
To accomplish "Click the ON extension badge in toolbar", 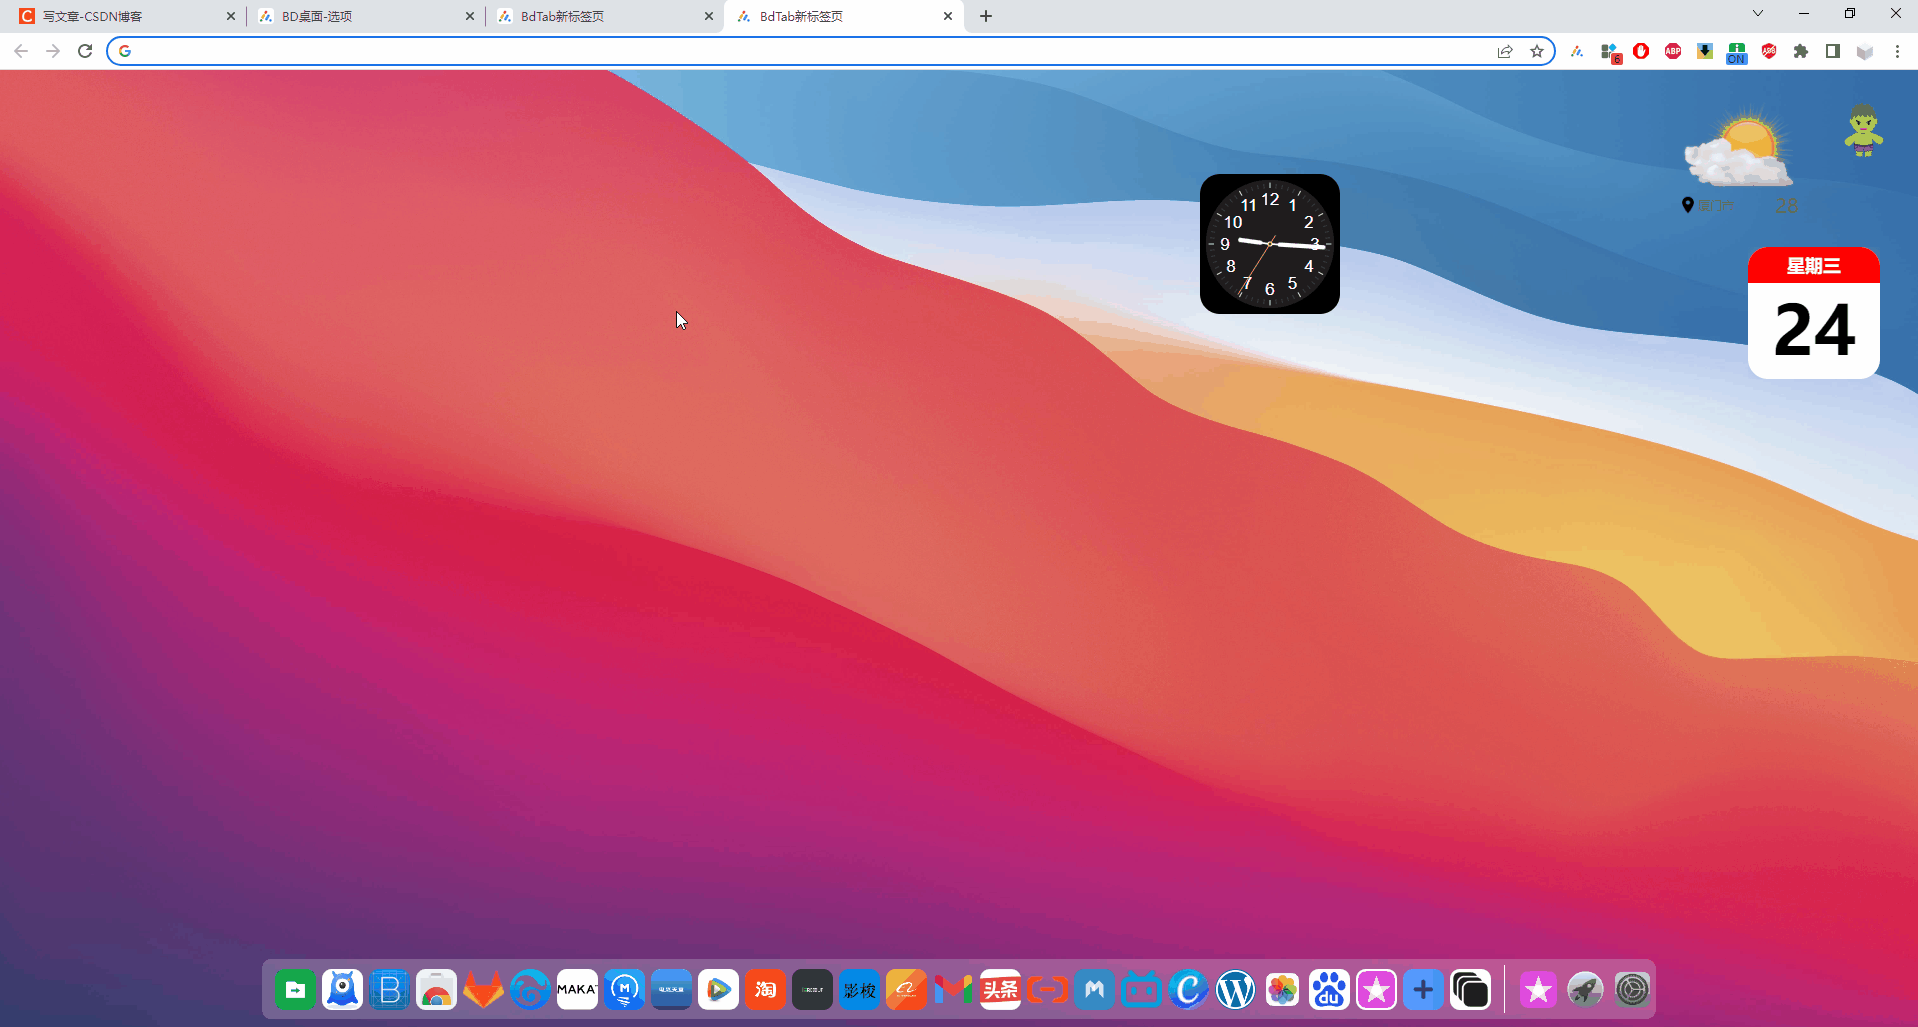I will point(1736,51).
